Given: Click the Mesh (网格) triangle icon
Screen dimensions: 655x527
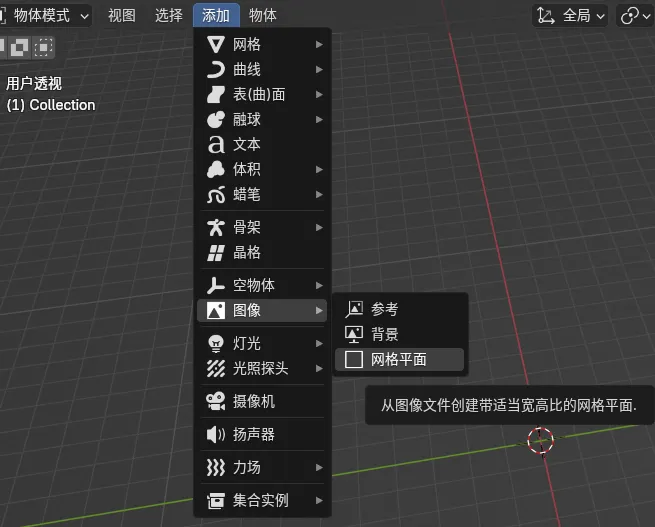Looking at the screenshot, I should tap(216, 44).
